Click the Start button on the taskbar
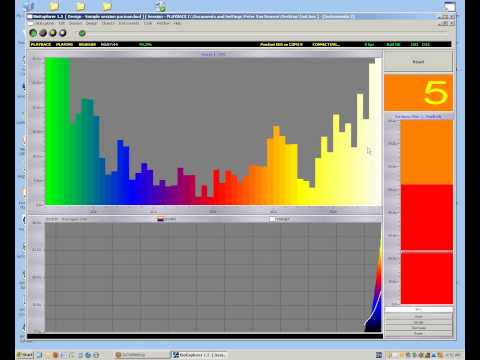 tap(25, 355)
